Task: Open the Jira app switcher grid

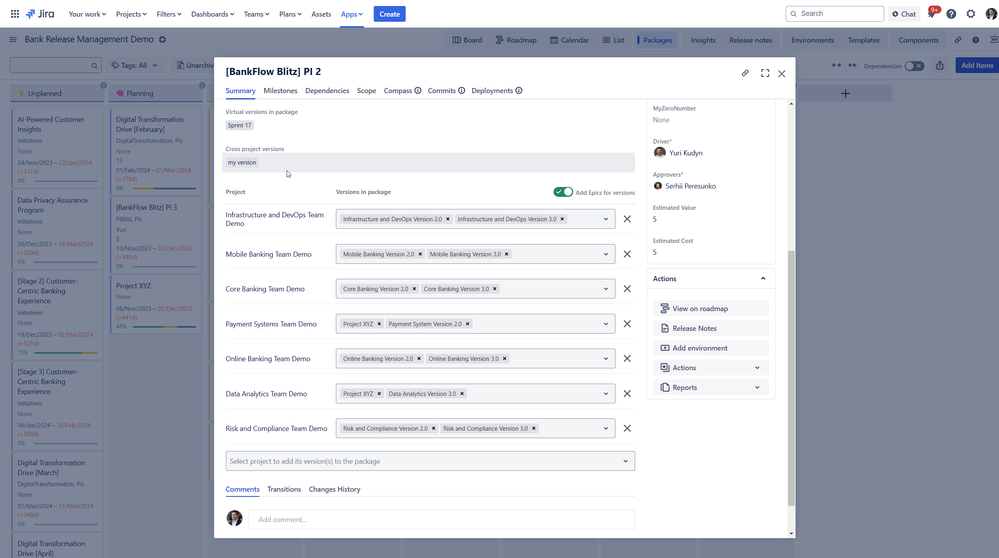Action: [x=15, y=13]
